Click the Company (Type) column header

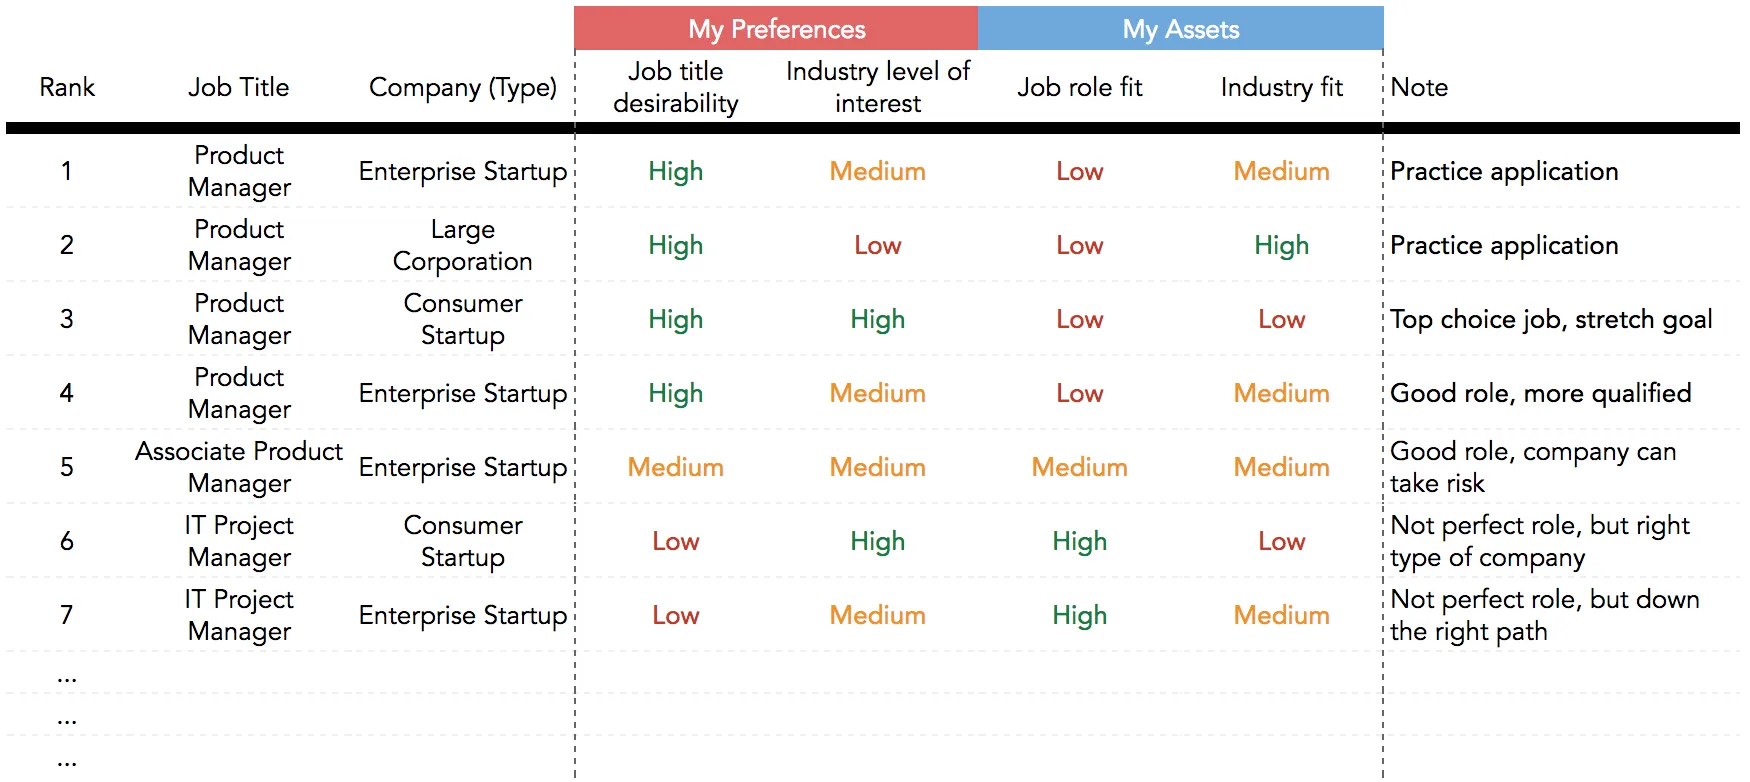coord(462,88)
